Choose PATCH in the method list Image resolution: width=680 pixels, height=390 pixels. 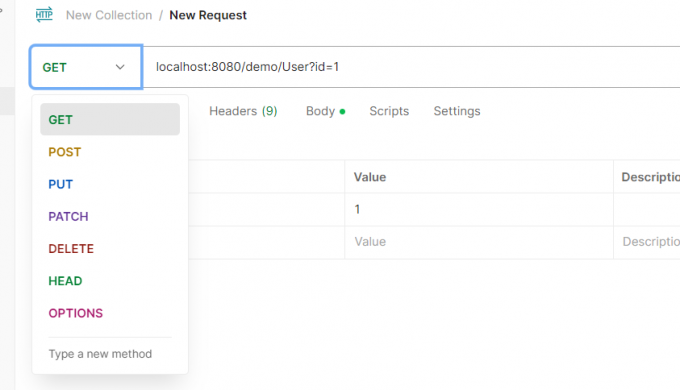(x=110, y=216)
